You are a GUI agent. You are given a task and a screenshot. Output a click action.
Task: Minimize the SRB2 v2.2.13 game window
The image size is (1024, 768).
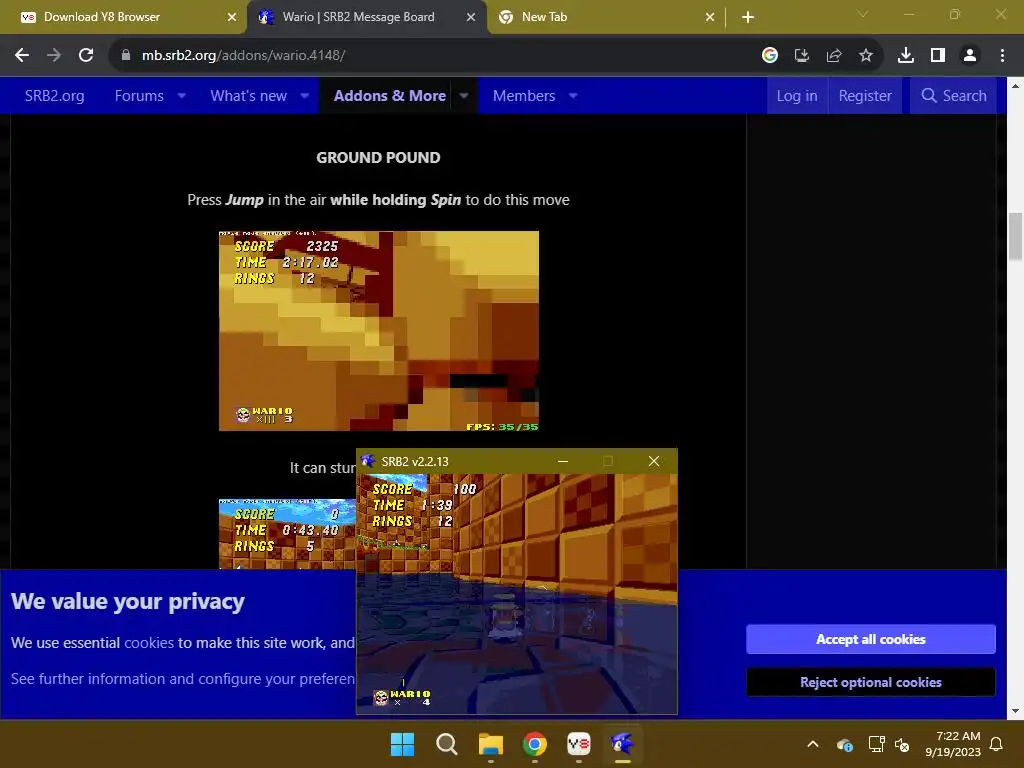pos(563,461)
